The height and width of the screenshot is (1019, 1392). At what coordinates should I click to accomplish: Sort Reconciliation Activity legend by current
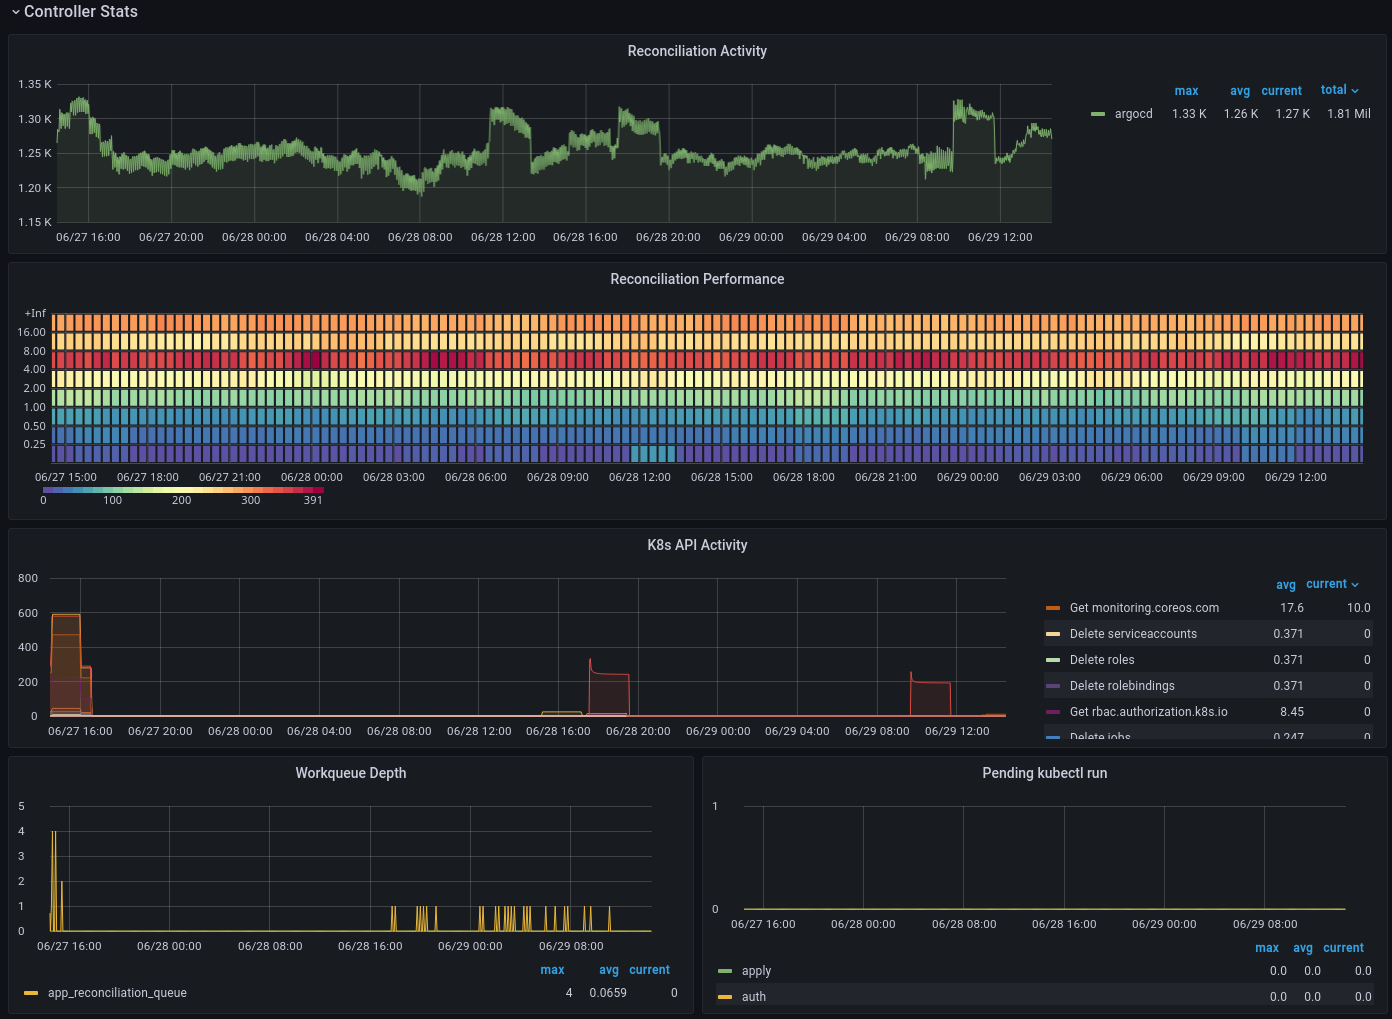1281,91
